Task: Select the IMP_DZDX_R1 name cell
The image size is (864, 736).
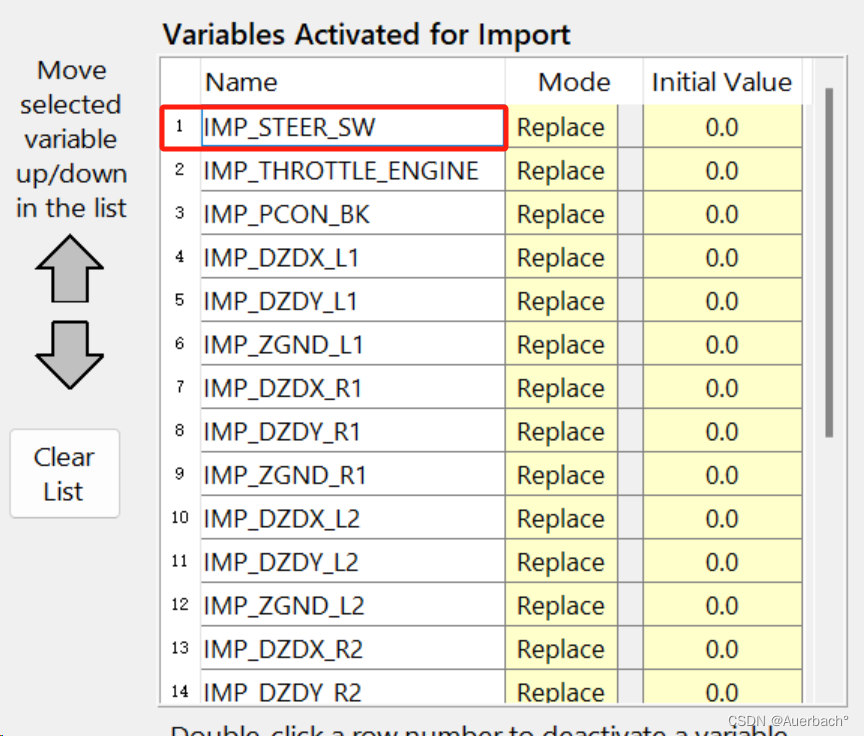Action: click(353, 388)
